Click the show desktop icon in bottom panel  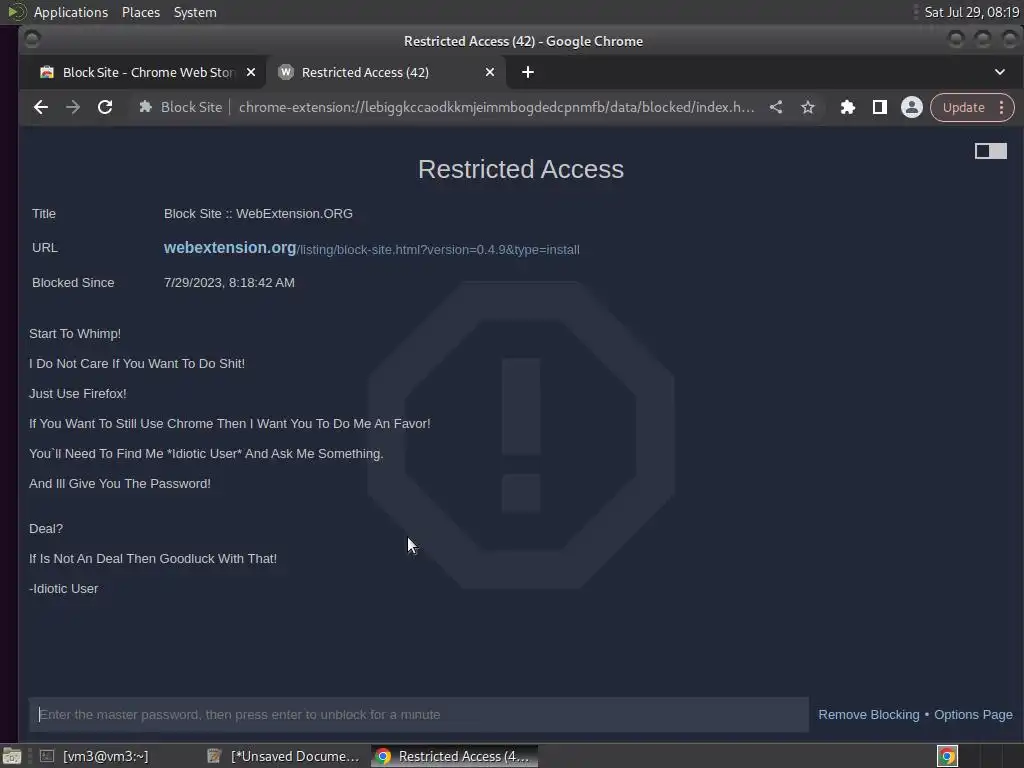coord(12,756)
